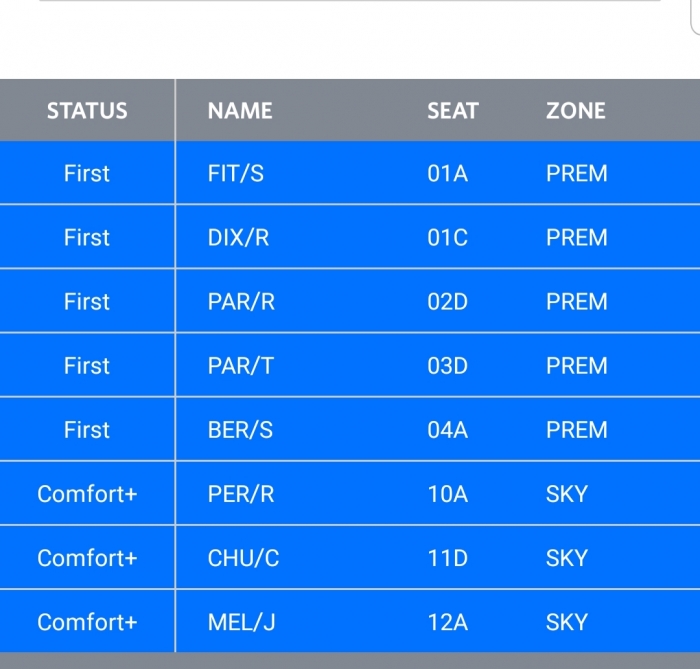Select passenger name MEL/J
This screenshot has height=669, width=700.
tap(241, 622)
